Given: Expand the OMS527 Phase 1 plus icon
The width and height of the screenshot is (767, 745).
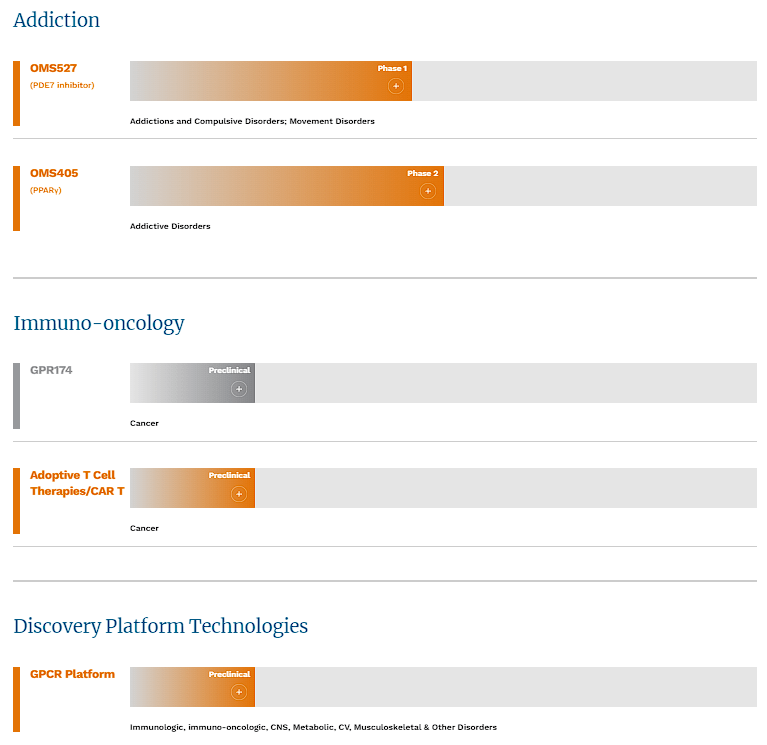Looking at the screenshot, I should pyautogui.click(x=396, y=86).
